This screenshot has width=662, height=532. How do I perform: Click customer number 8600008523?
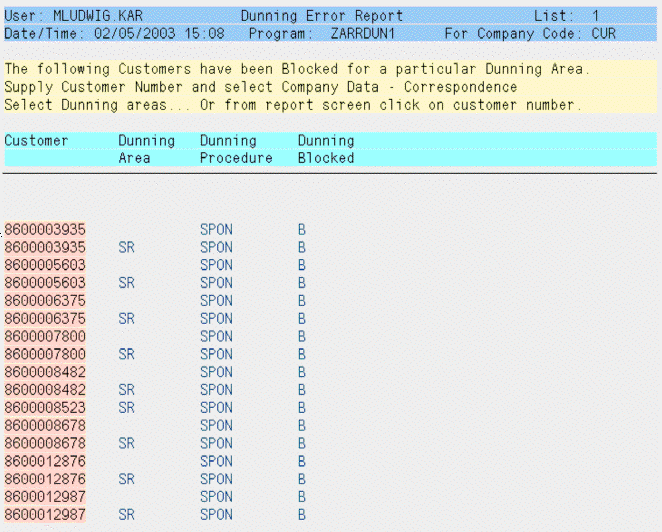pyautogui.click(x=45, y=407)
